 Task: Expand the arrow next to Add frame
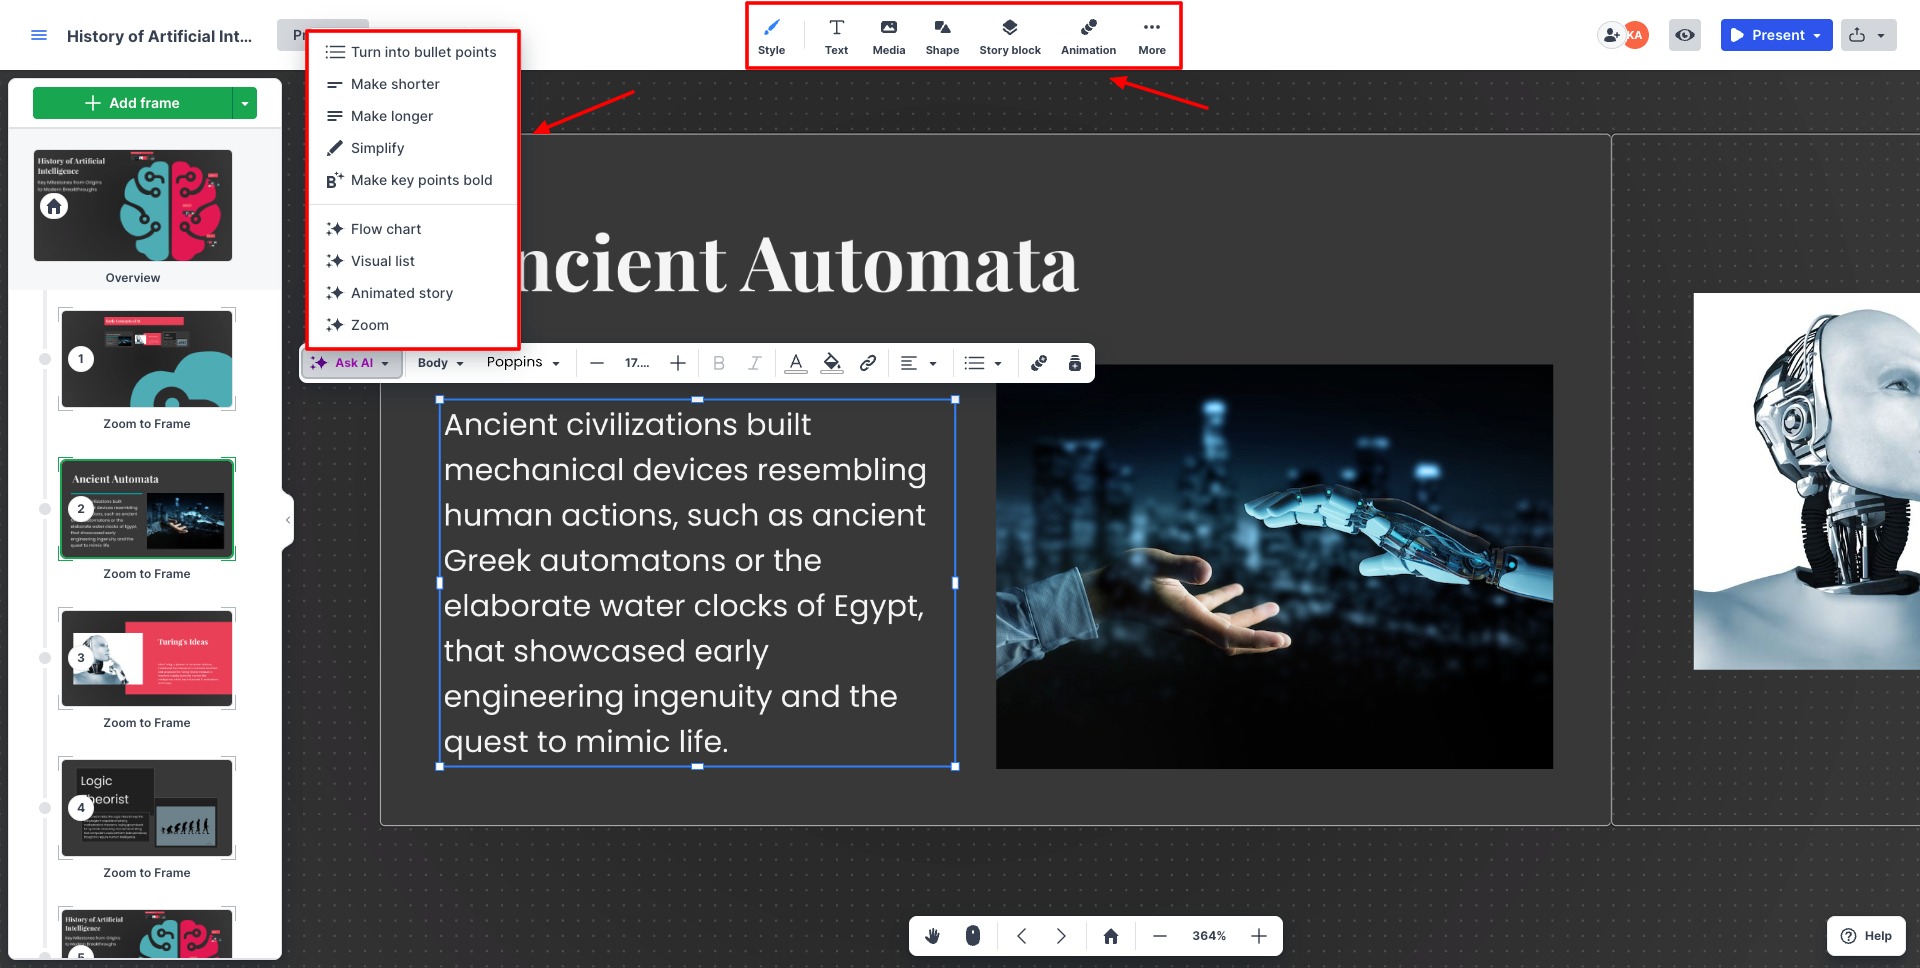coord(245,103)
